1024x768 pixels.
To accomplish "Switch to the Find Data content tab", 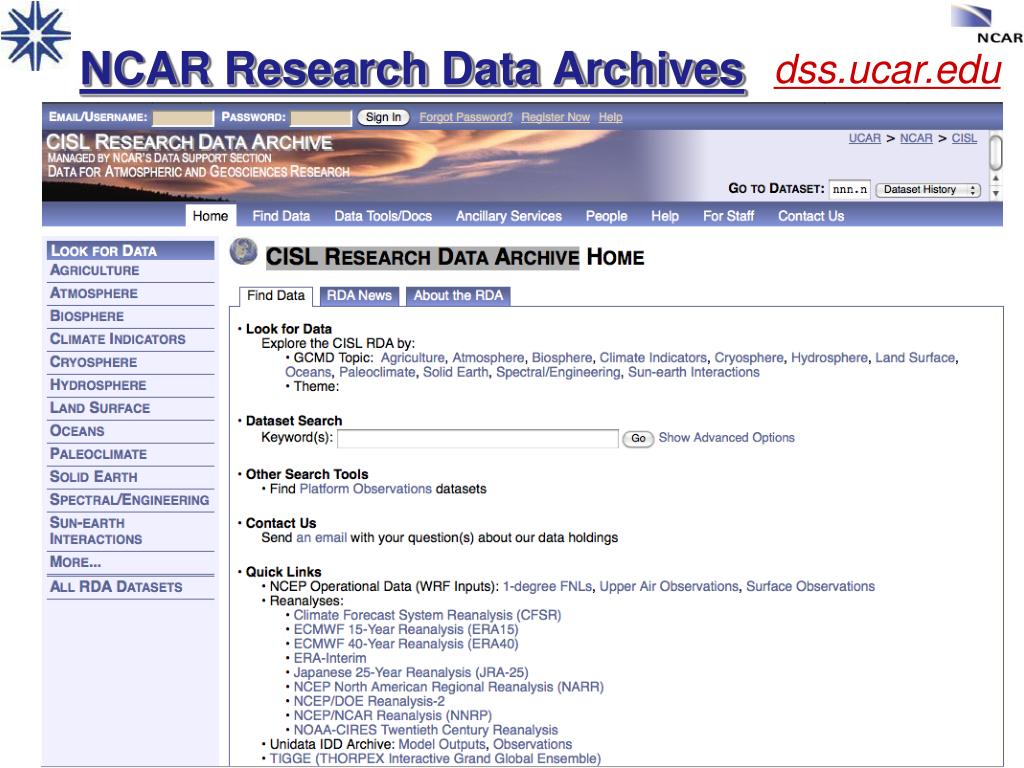I will (x=276, y=296).
